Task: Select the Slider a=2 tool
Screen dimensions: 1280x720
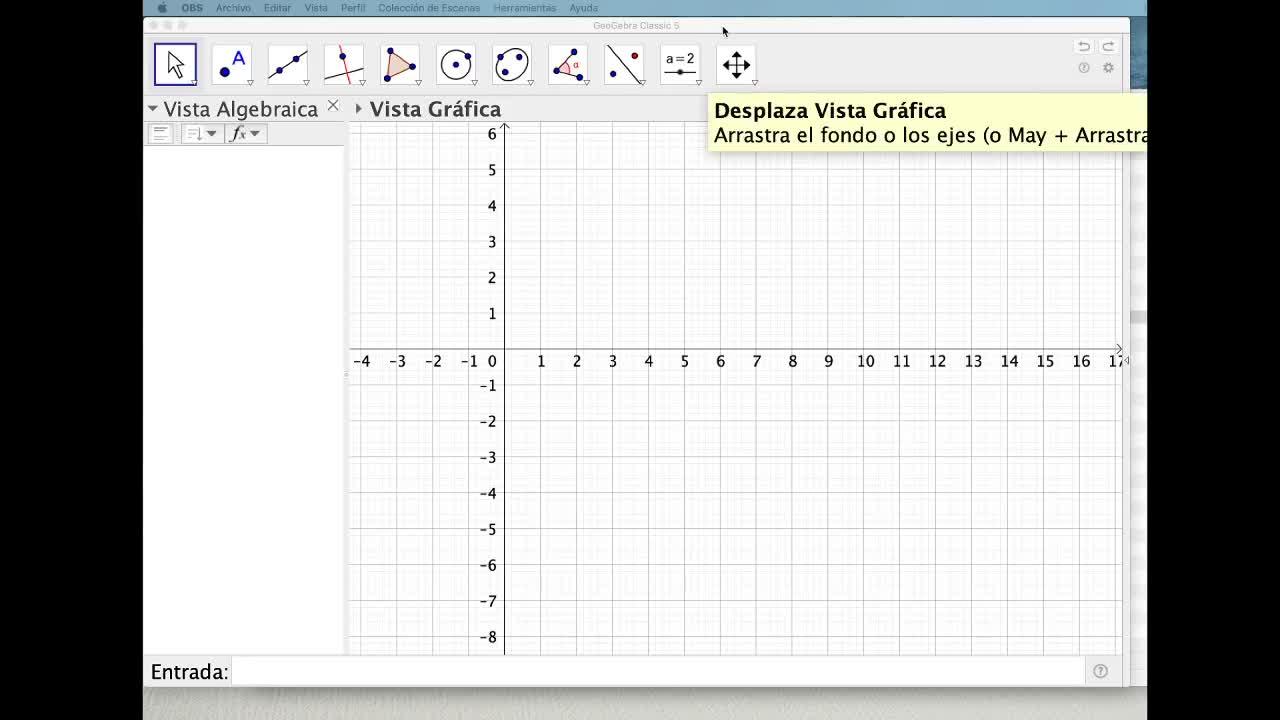Action: tap(679, 65)
